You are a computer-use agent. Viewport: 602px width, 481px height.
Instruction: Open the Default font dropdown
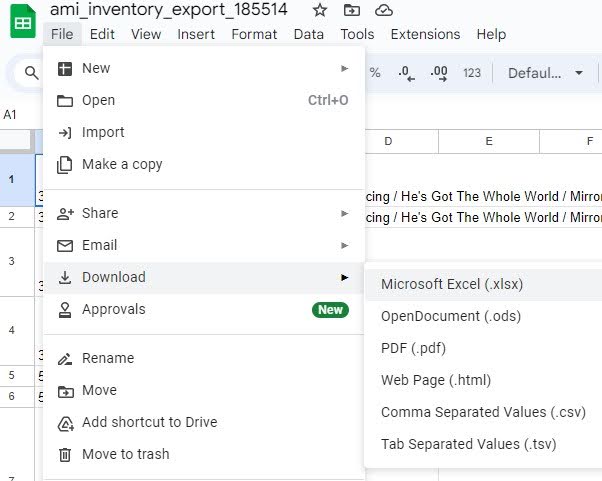click(545, 73)
